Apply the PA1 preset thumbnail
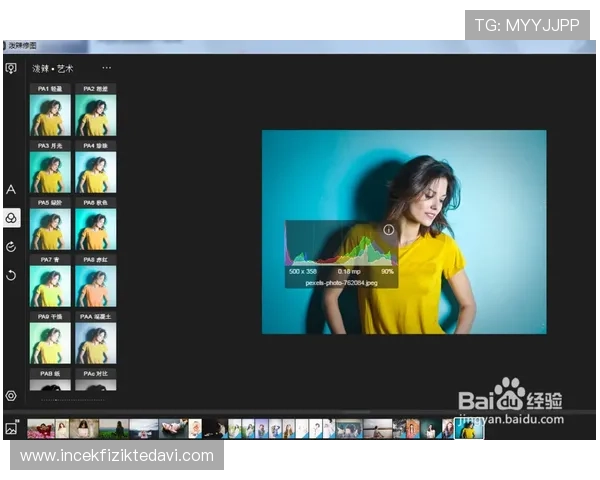The height and width of the screenshot is (480, 600). (x=50, y=116)
